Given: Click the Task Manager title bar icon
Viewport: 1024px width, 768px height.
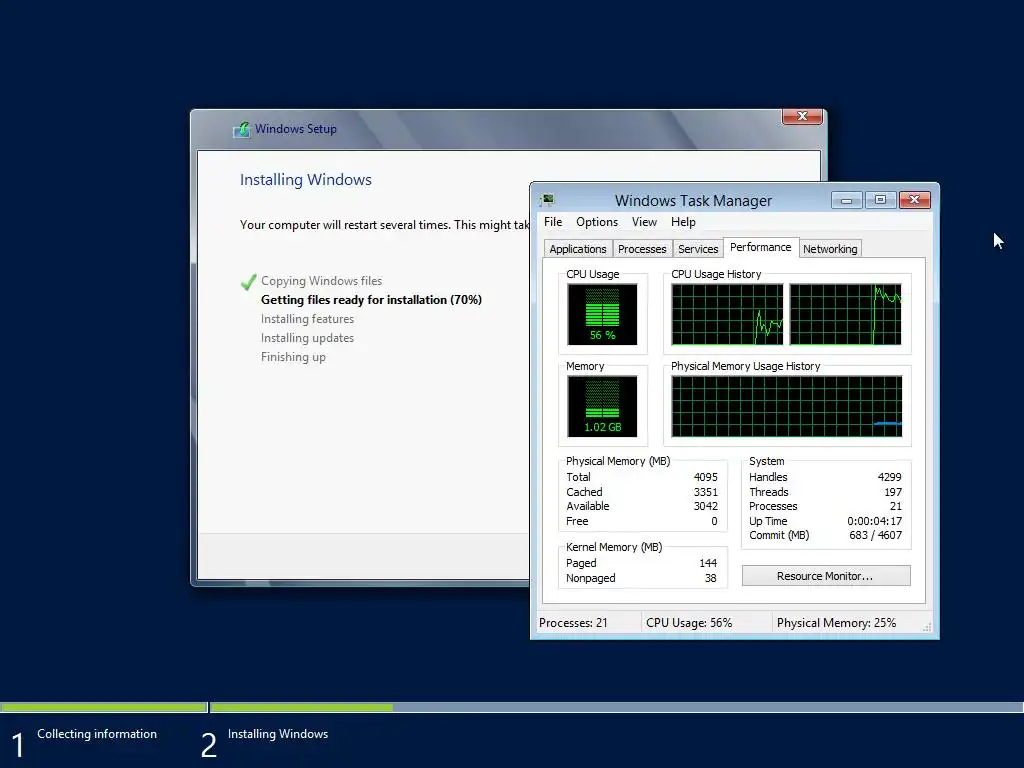Looking at the screenshot, I should [548, 200].
